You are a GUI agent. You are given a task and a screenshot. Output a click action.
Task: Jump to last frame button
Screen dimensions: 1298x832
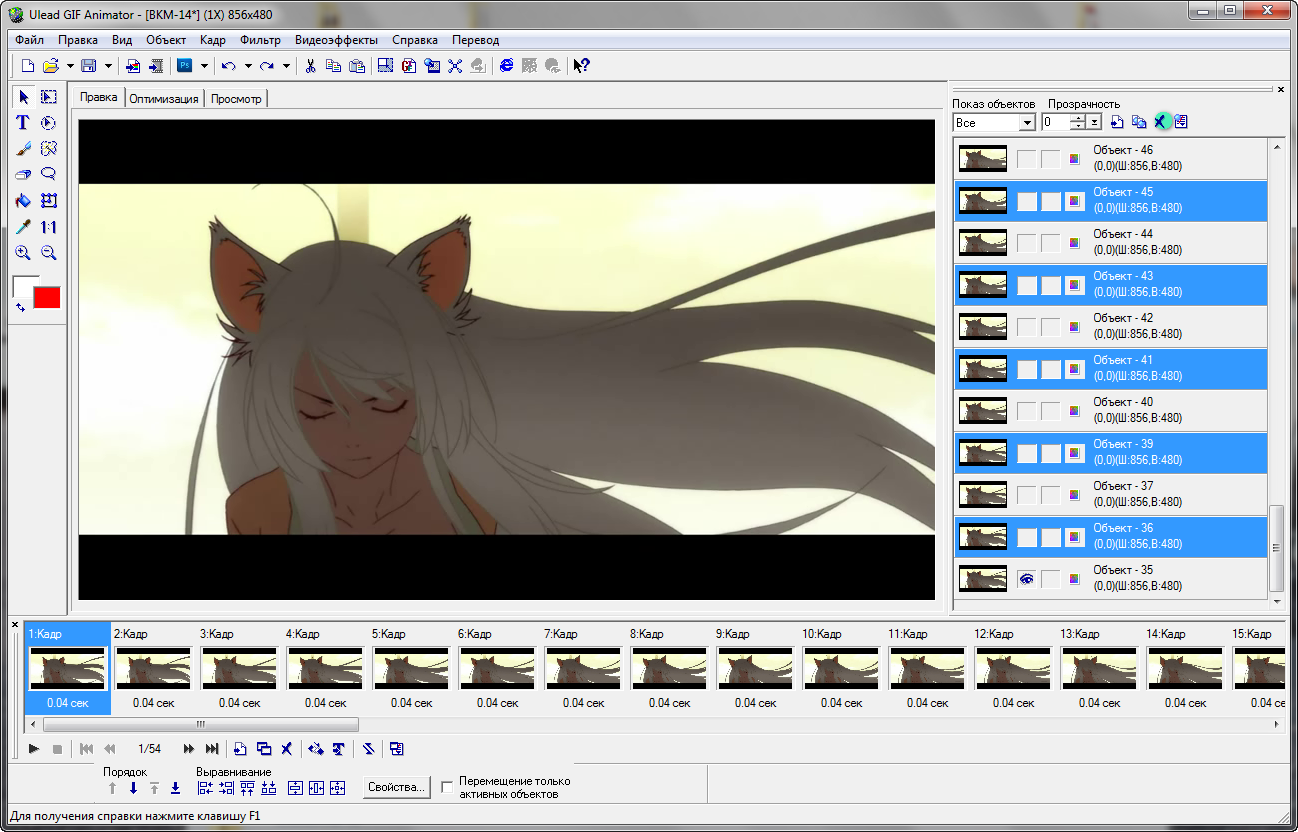[x=212, y=748]
